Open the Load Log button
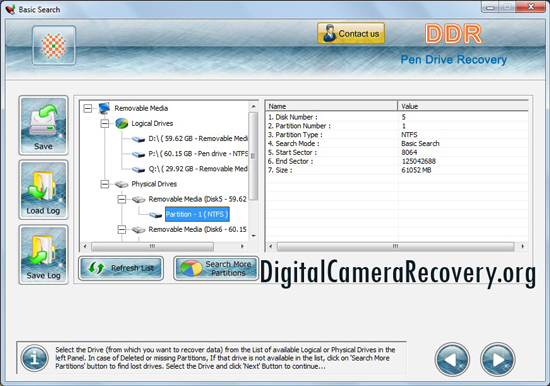The image size is (550, 386). click(x=43, y=190)
